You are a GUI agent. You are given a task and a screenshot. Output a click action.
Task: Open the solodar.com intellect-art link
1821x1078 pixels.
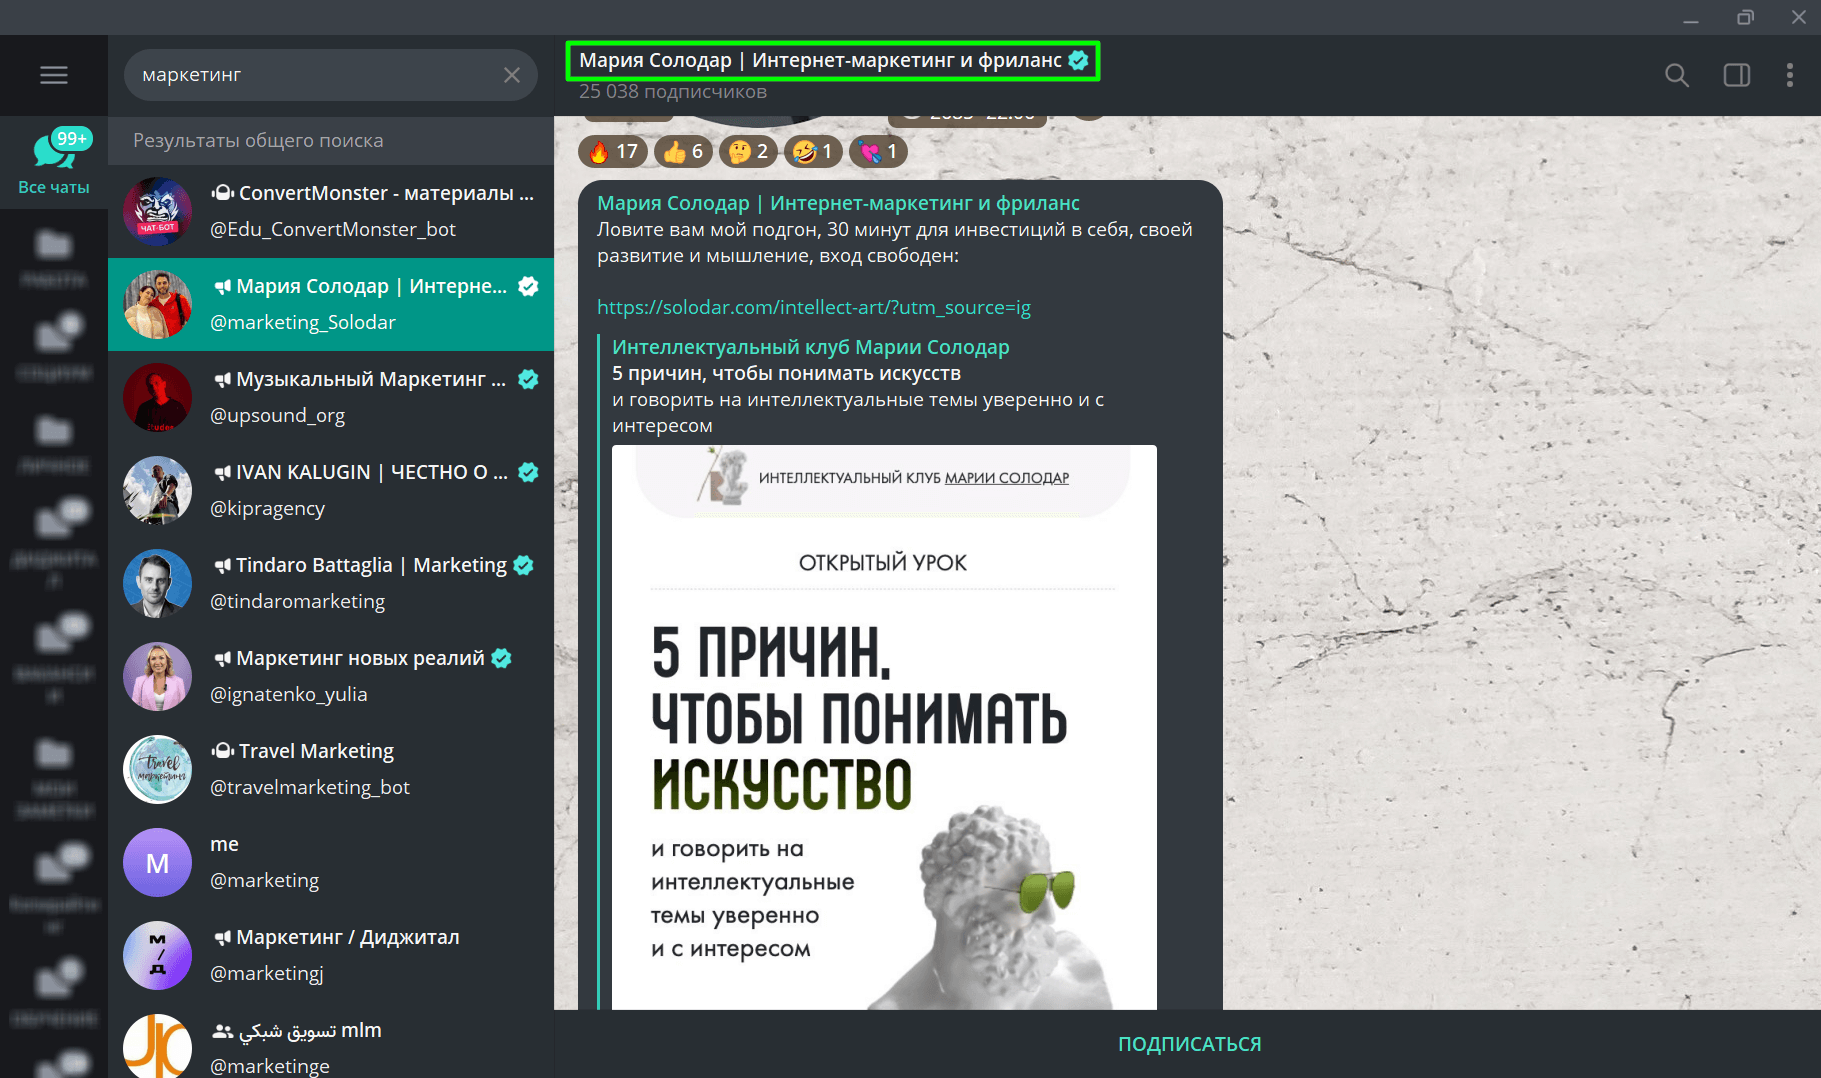[x=813, y=307]
